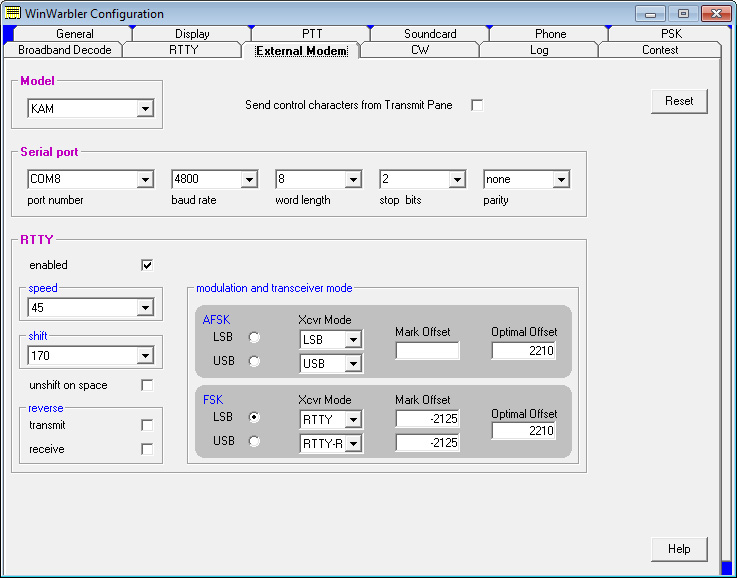This screenshot has height=578, width=737.
Task: Switch to the Soundcard tab
Action: (430, 34)
